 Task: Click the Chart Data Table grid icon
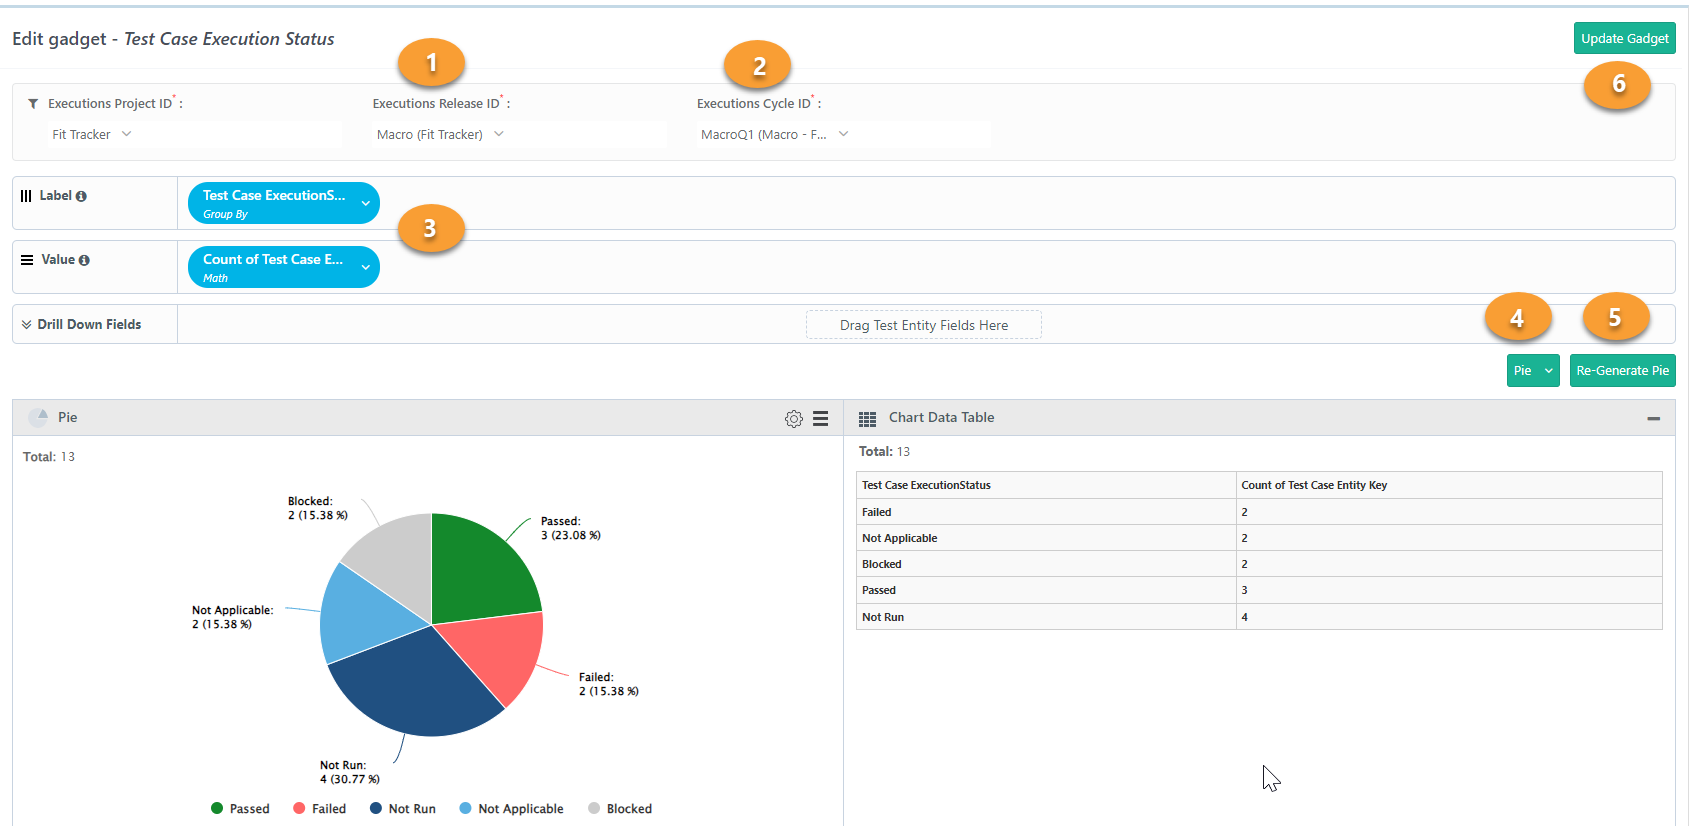(868, 419)
